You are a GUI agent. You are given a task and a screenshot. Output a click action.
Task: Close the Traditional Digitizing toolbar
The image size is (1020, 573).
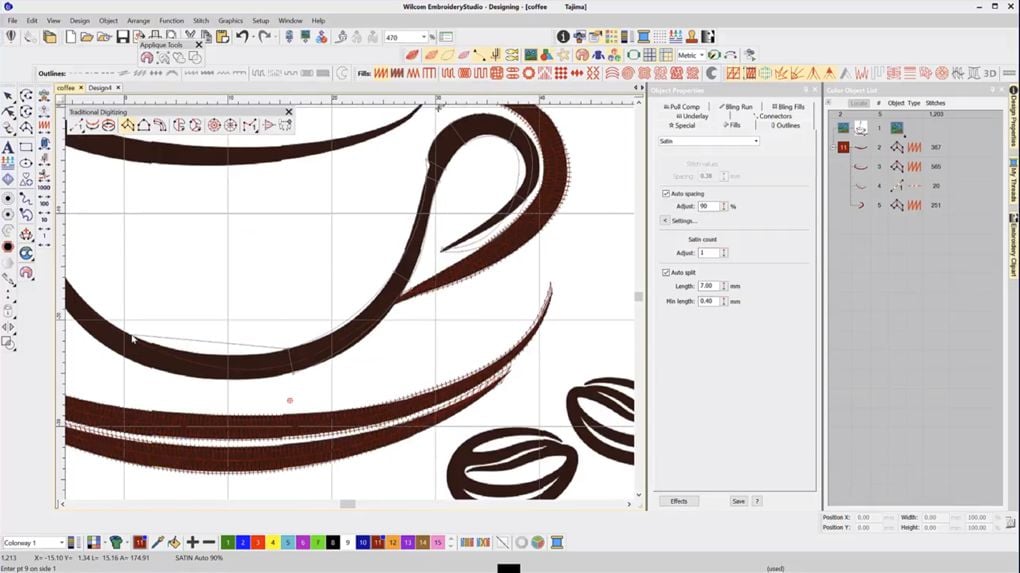[289, 112]
